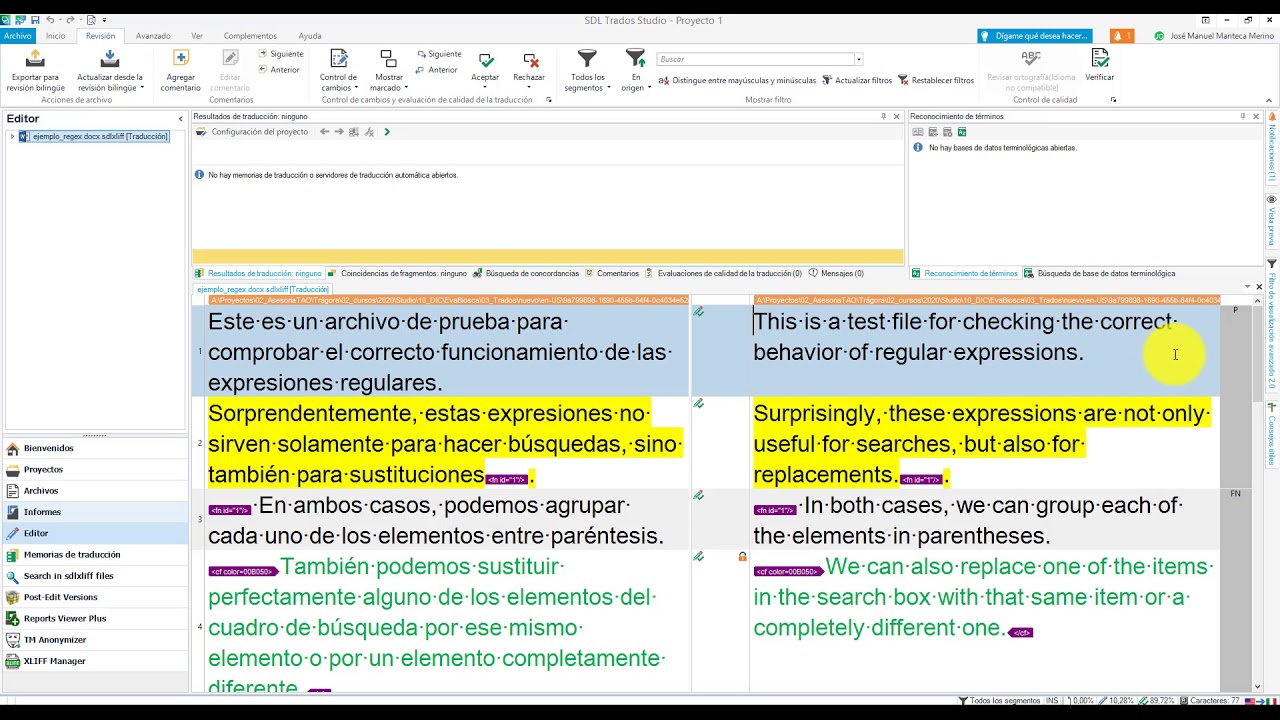1280x720 pixels.
Task: Open Control de calidad dialog launcher
Action: click(x=1114, y=100)
